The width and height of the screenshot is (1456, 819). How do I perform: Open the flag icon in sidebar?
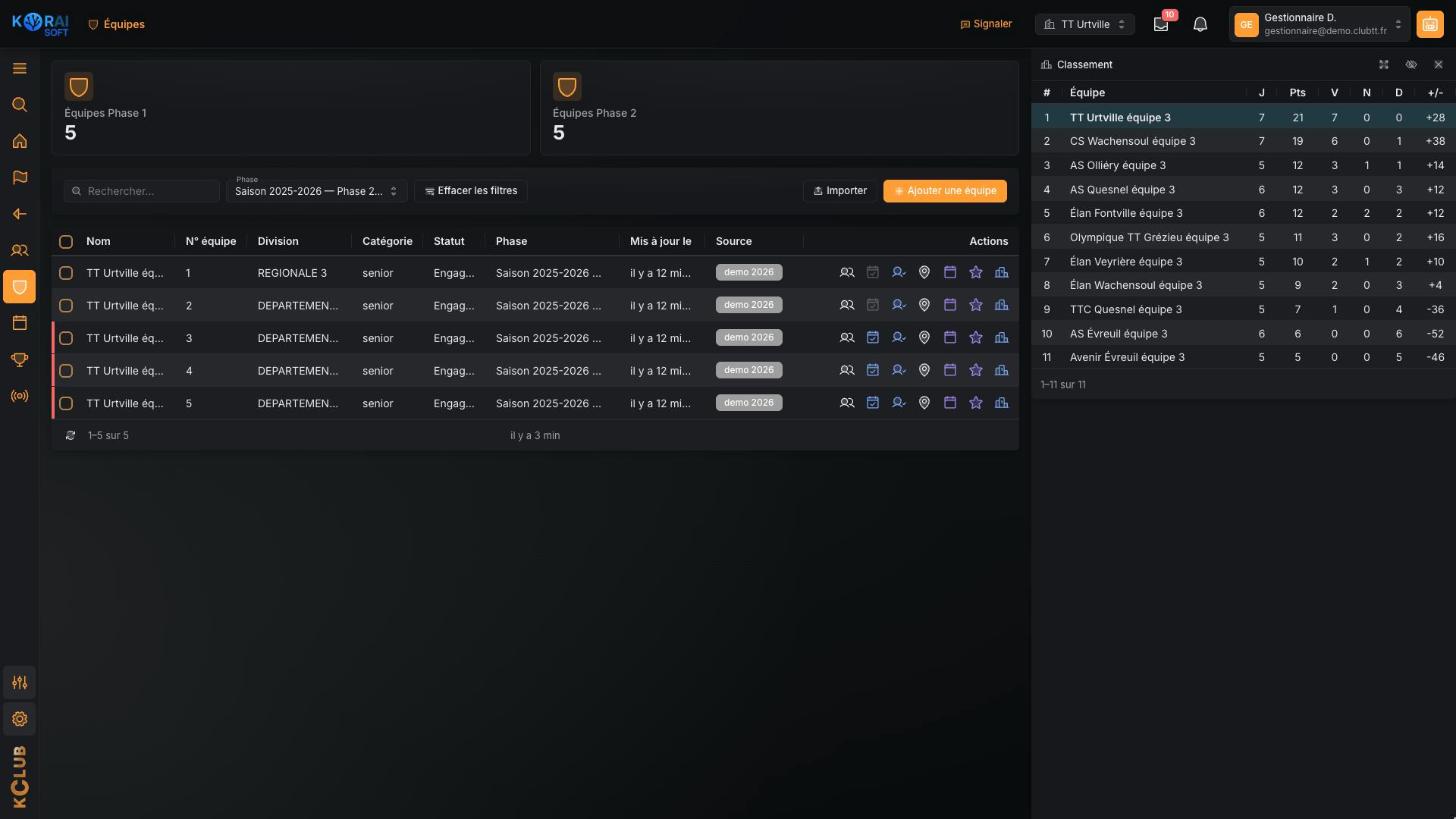[x=19, y=178]
